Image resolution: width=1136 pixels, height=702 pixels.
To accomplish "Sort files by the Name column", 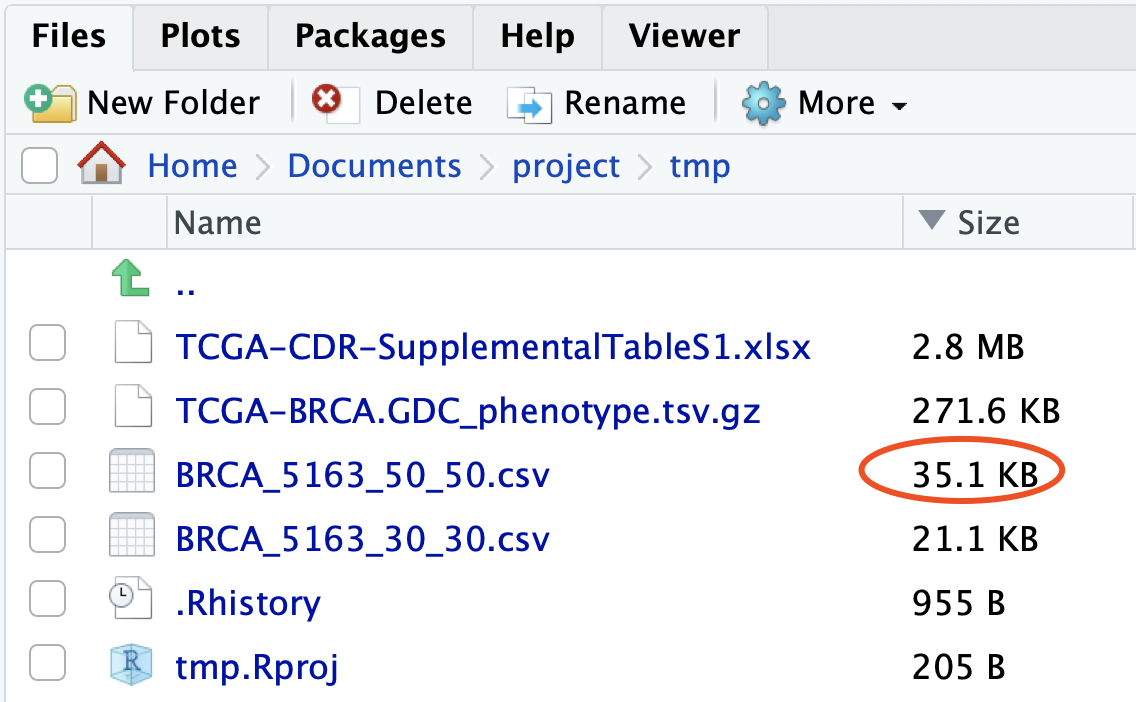I will (x=217, y=222).
